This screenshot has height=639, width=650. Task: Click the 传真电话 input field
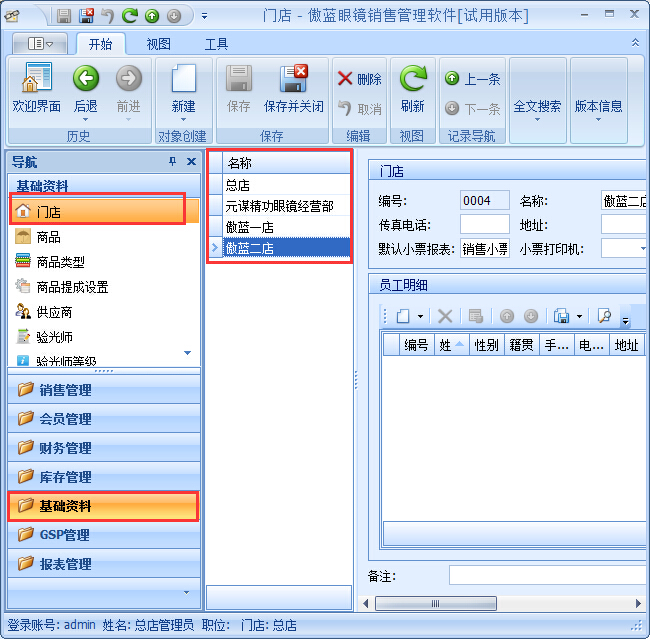coord(484,225)
